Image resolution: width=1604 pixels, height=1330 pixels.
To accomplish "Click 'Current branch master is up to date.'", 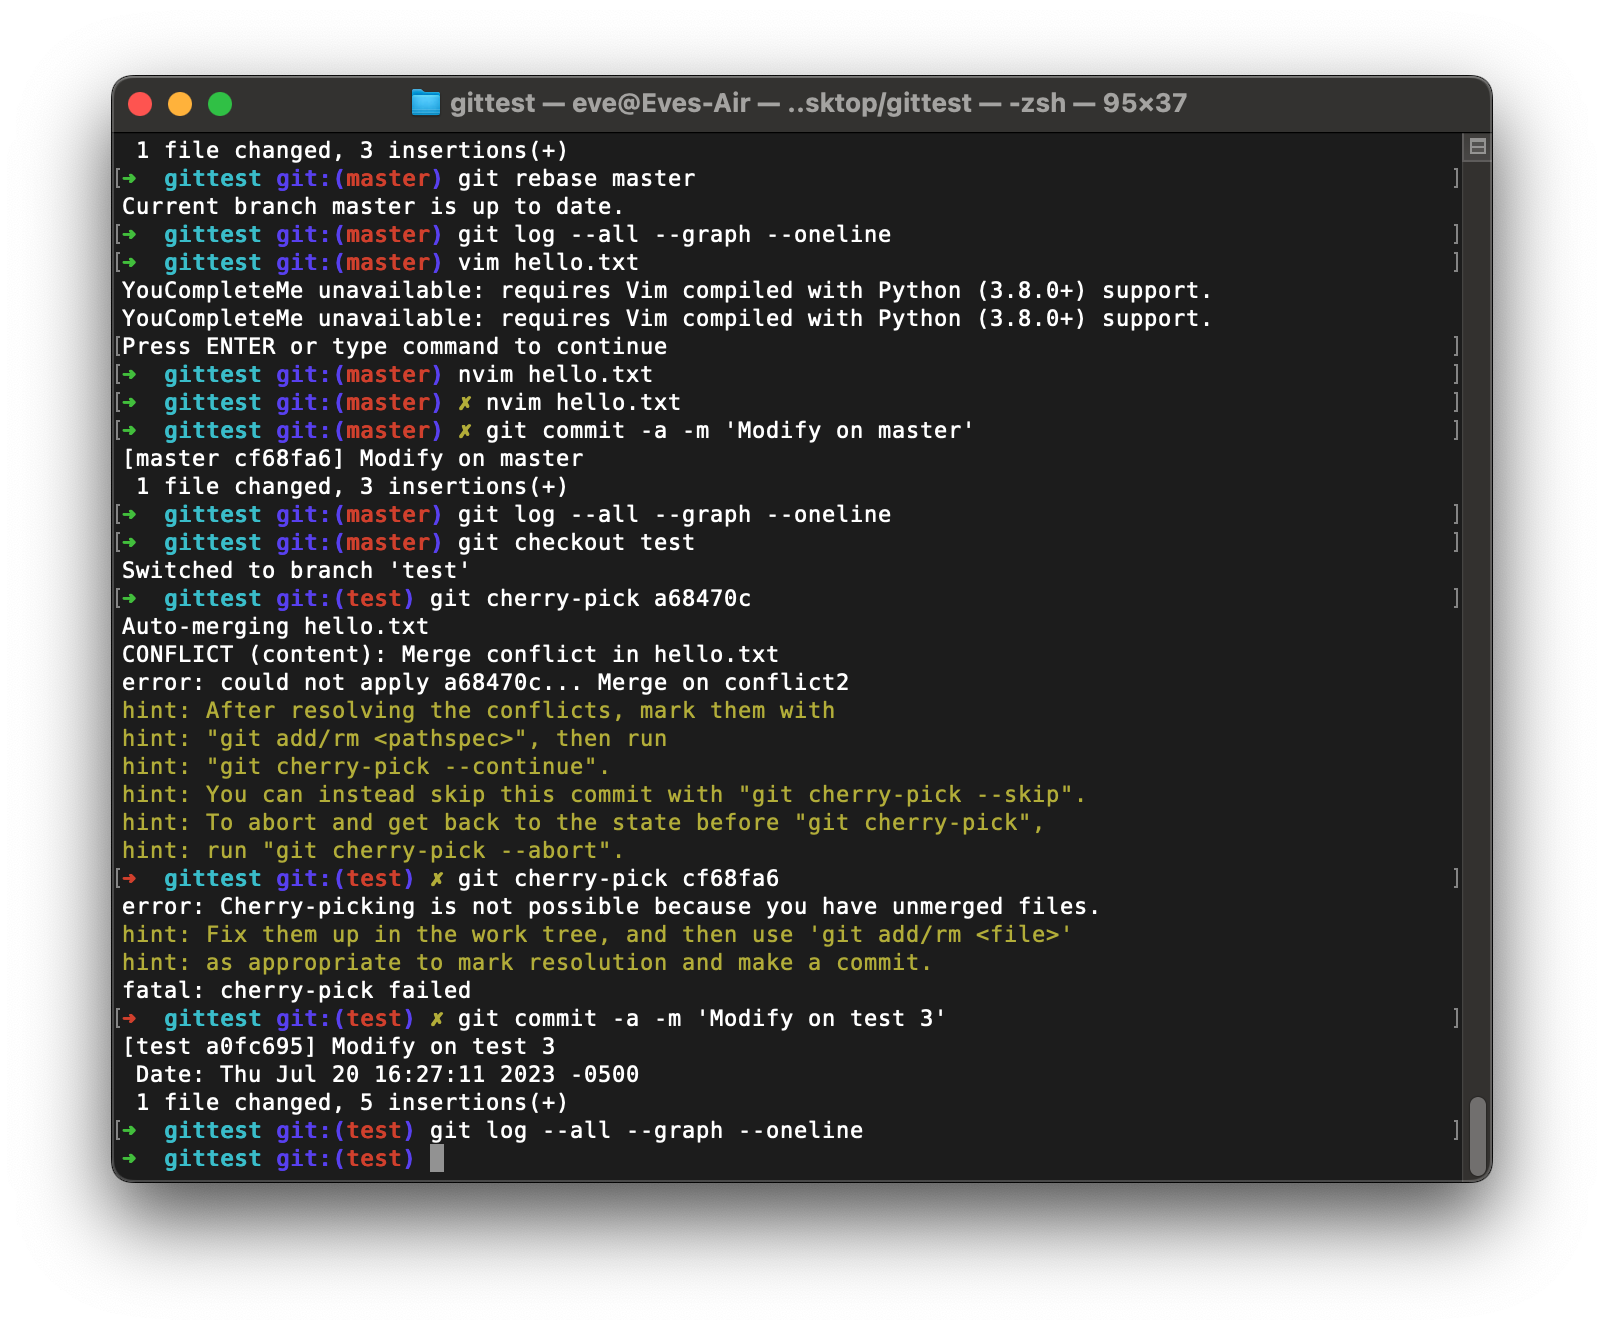I will (373, 207).
